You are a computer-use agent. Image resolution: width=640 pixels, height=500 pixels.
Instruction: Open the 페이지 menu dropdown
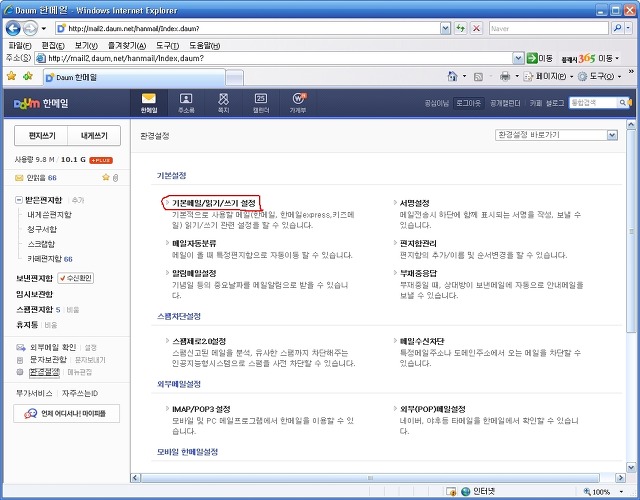(571, 76)
